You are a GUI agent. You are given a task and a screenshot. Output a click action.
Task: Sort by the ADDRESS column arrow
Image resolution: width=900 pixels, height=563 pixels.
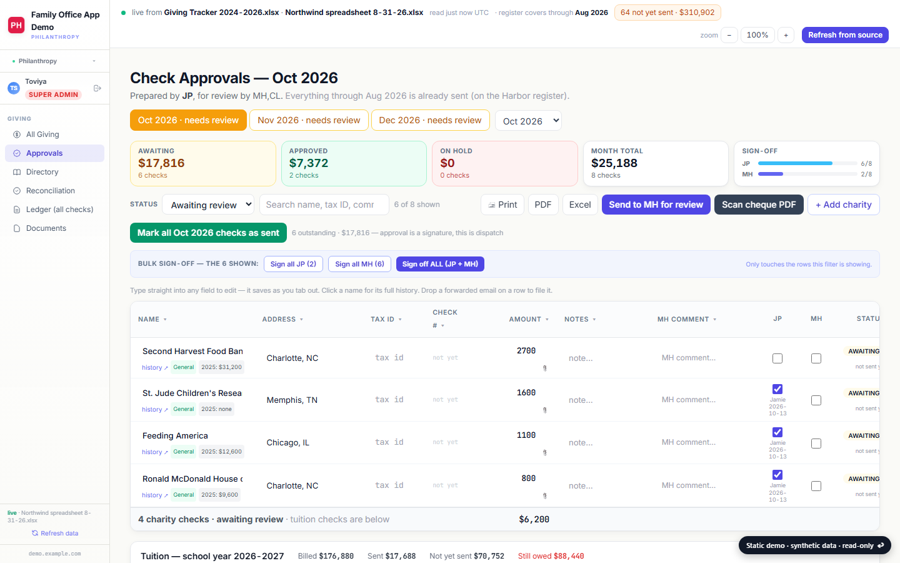point(301,320)
